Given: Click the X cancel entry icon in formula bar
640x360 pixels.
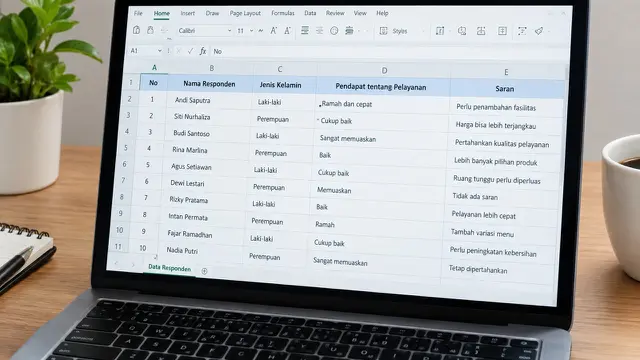Looking at the screenshot, I should click(178, 51).
